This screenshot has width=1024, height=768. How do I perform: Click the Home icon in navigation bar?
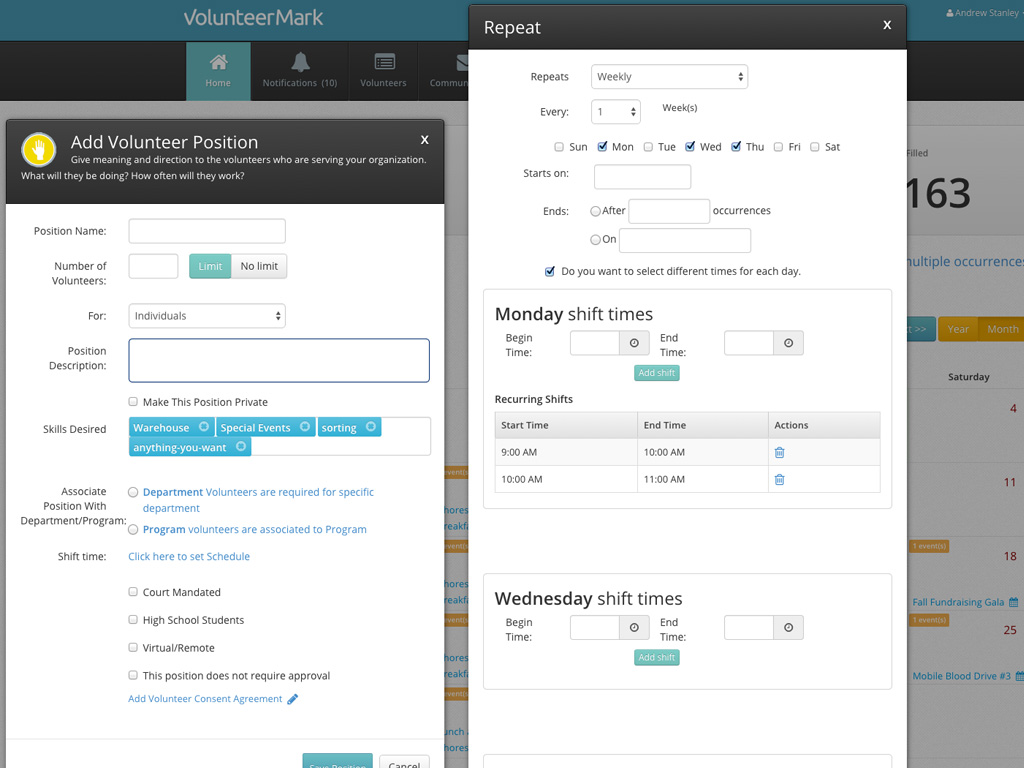[x=218, y=62]
